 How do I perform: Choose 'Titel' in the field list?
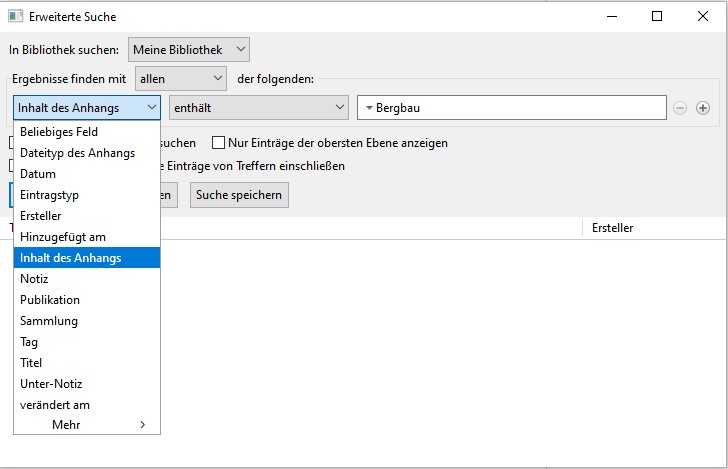pos(31,363)
